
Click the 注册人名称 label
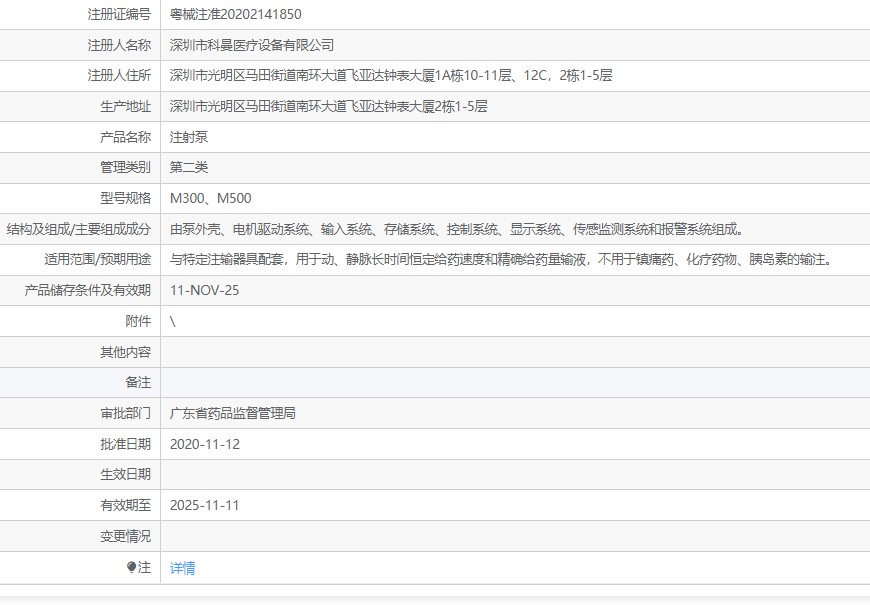pyautogui.click(x=119, y=45)
